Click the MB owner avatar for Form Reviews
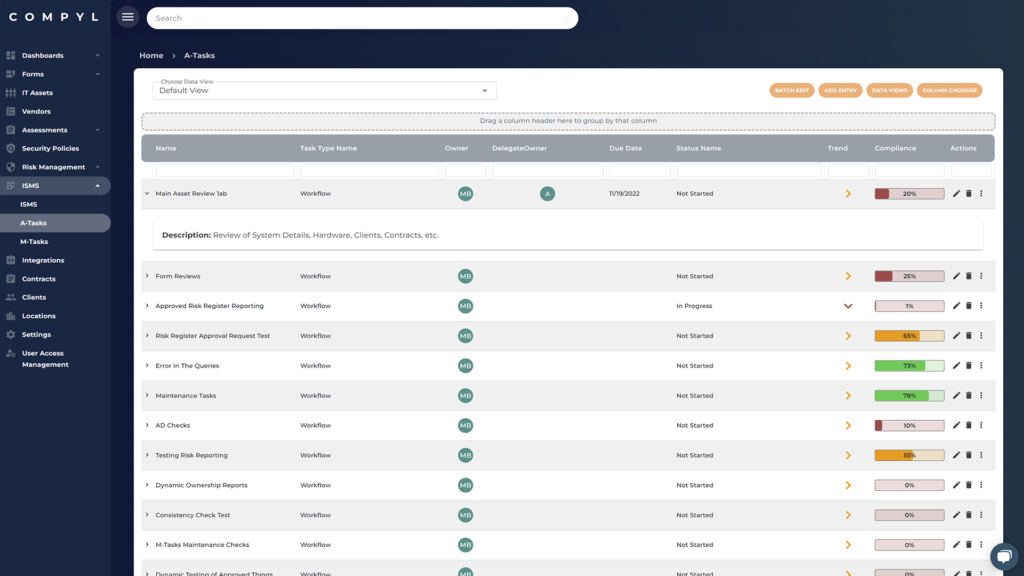1024x576 pixels. click(465, 276)
